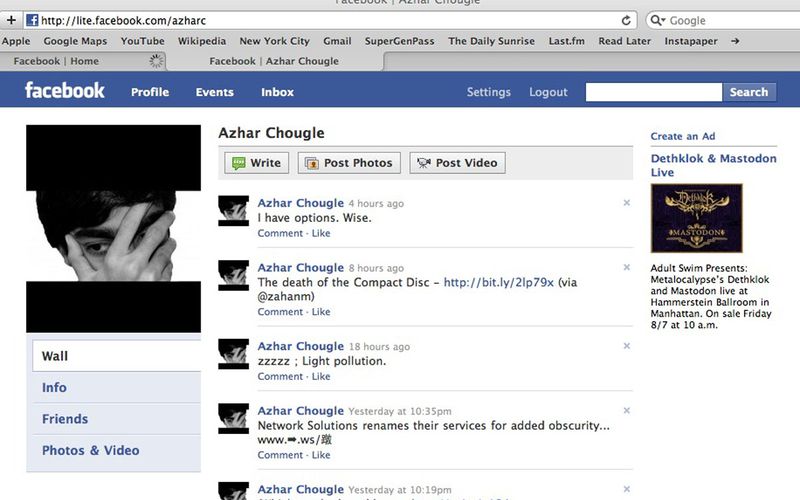Click the add bookmark plus button
Viewport: 800px width, 500px height.
(x=11, y=20)
